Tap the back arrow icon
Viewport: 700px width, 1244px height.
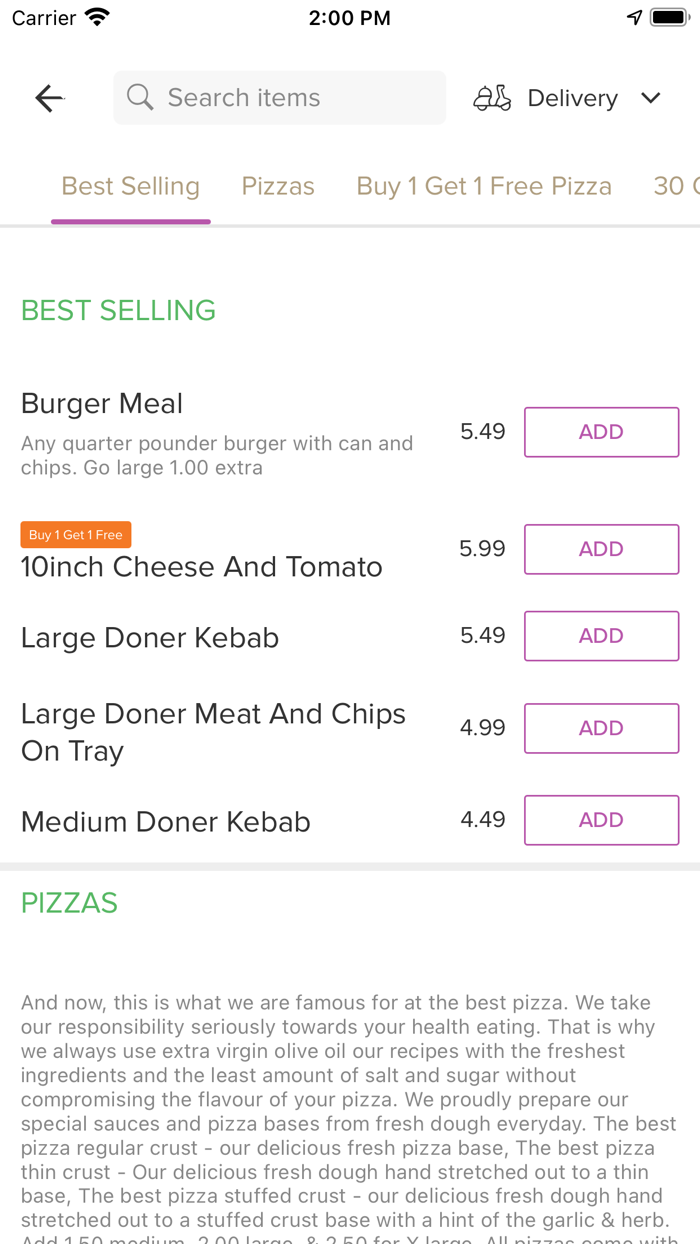[x=48, y=97]
